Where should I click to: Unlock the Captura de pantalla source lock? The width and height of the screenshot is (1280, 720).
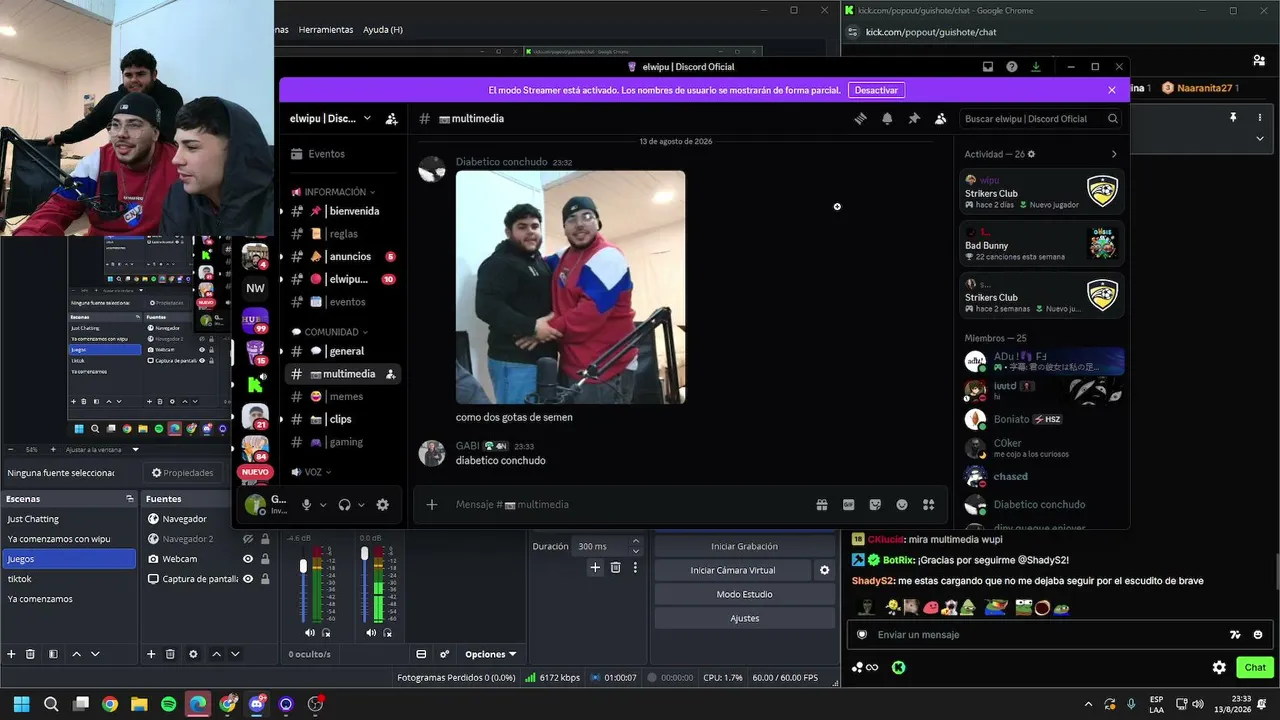(265, 579)
